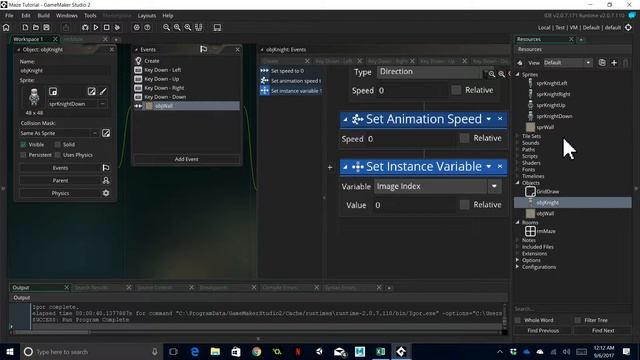The width and height of the screenshot is (640, 360).
Task: Open a project from toolbar
Action: coord(36,27)
